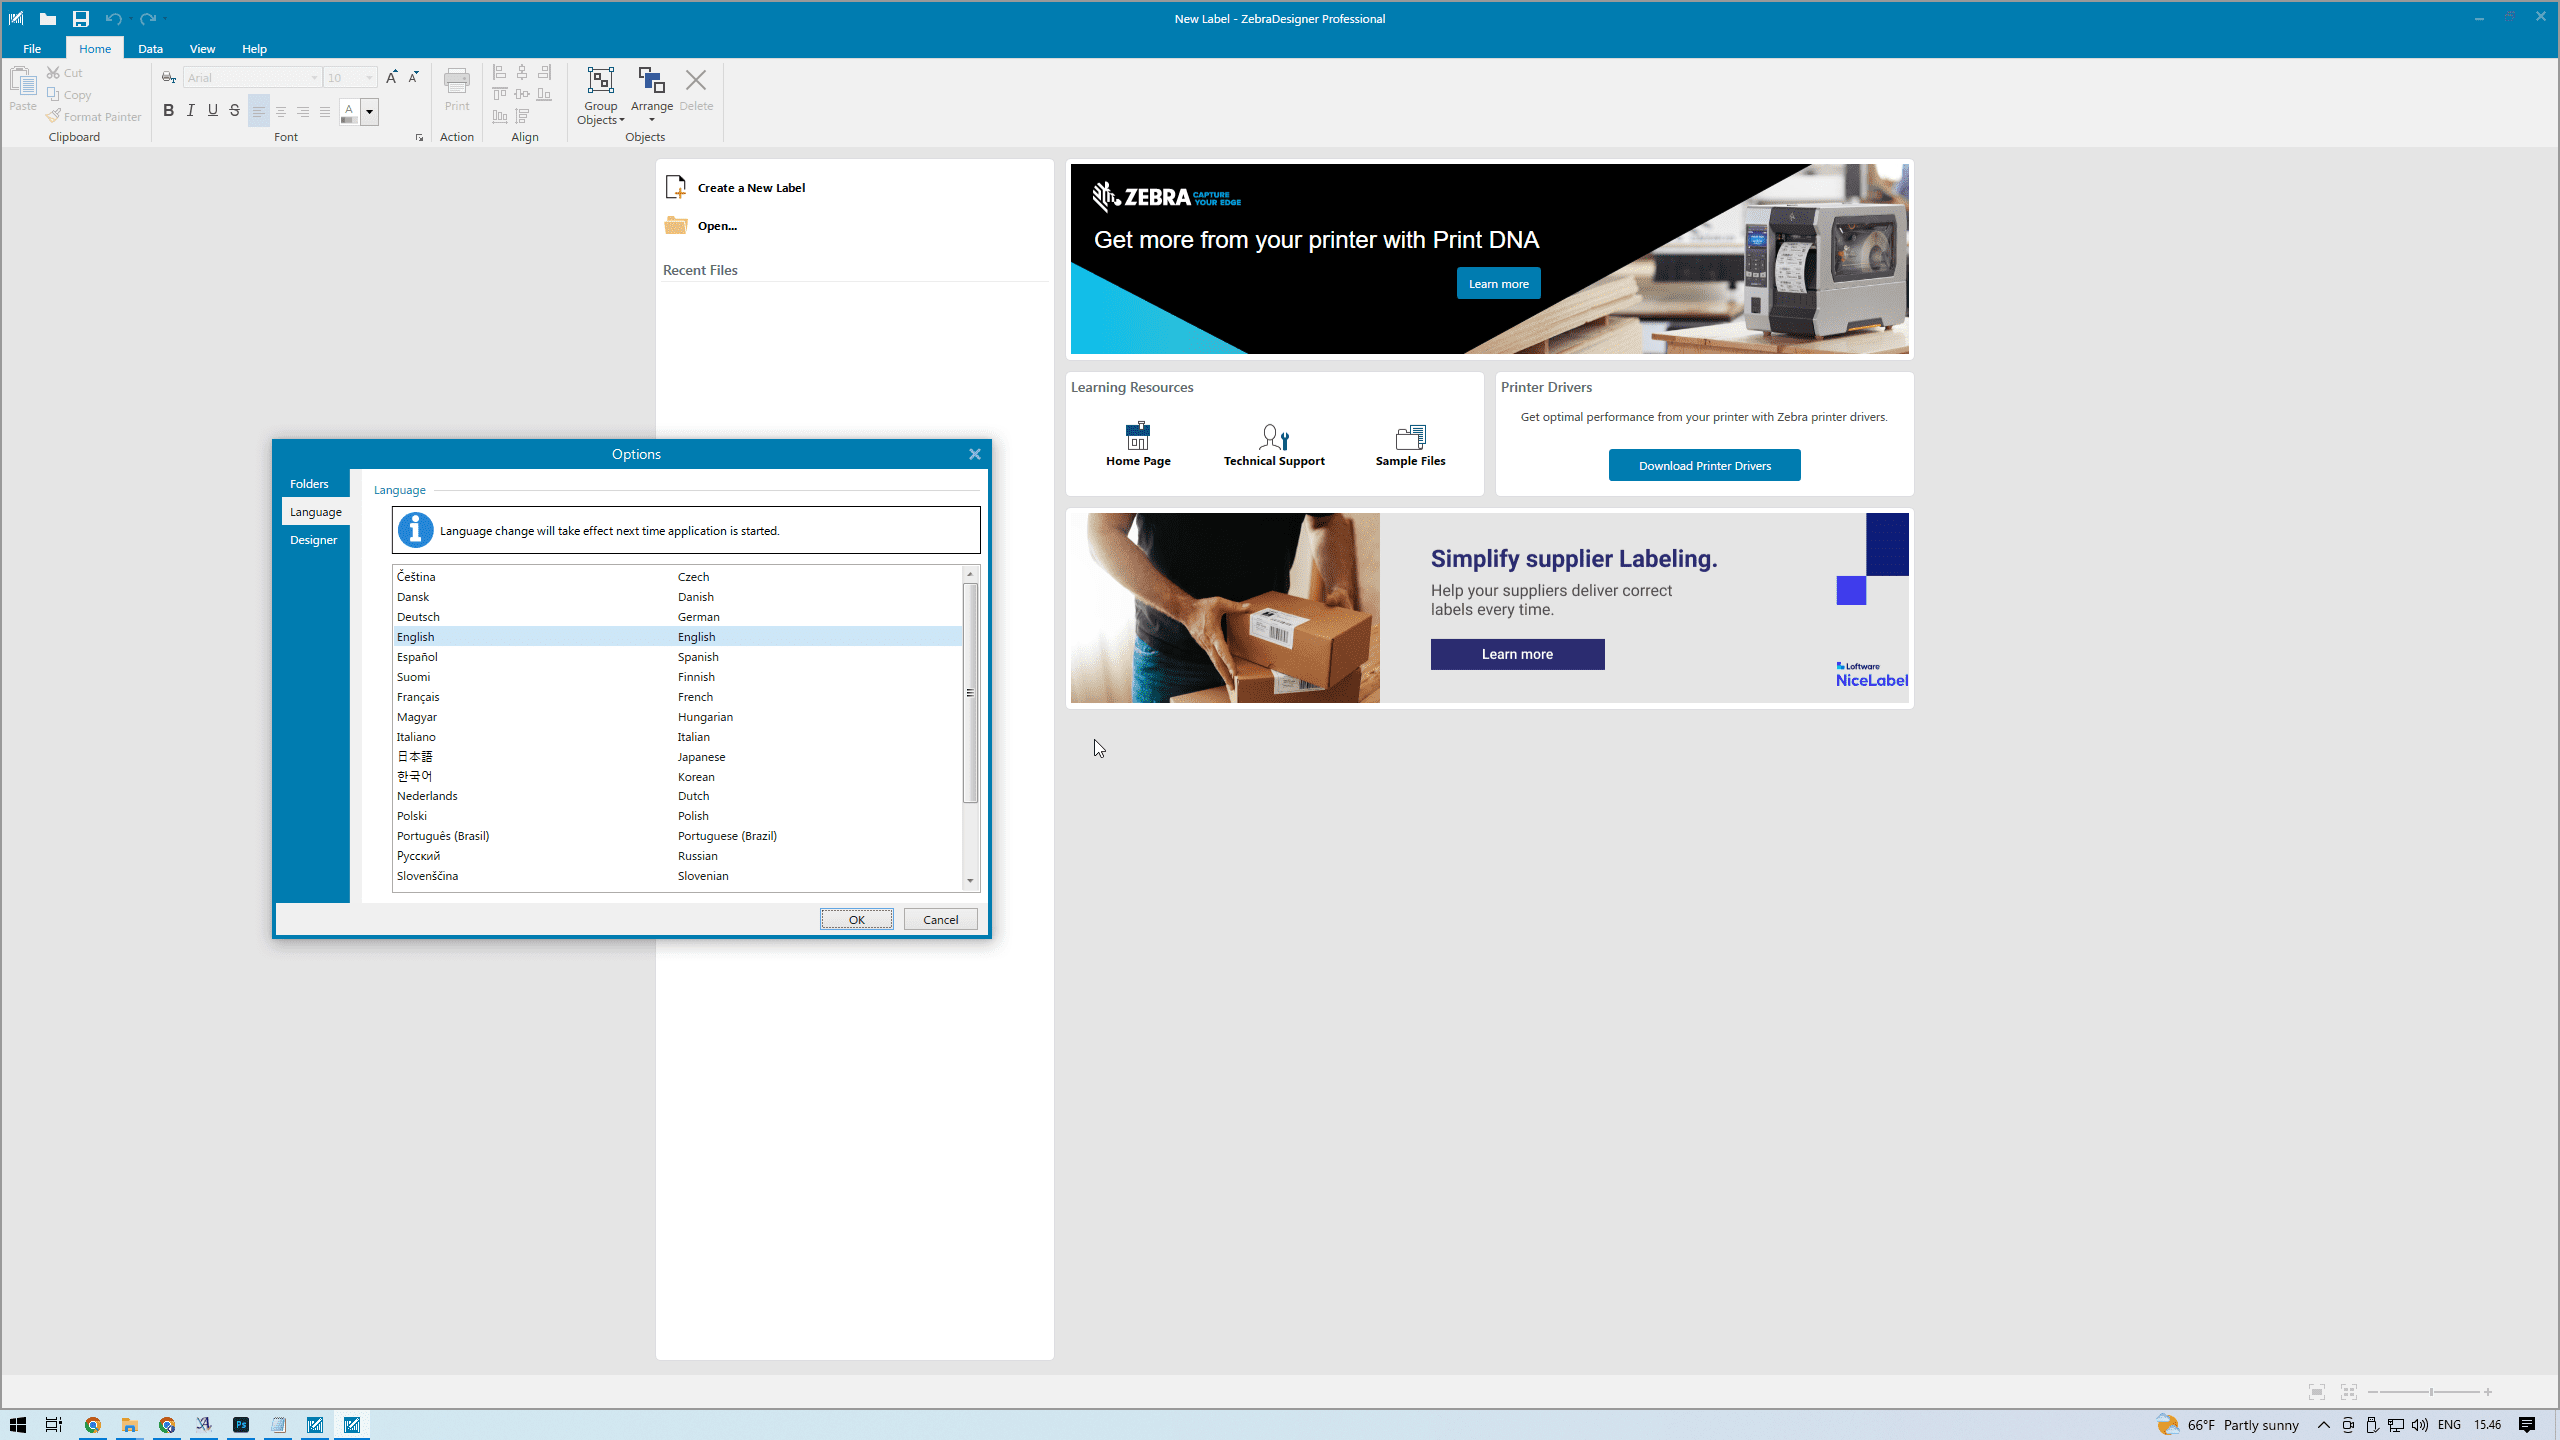This screenshot has width=2560, height=1440.
Task: Open the Data ribbon tab
Action: pyautogui.click(x=150, y=48)
